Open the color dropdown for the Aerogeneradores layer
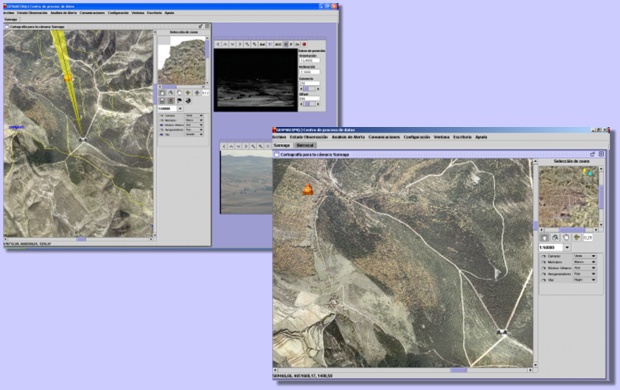The width and height of the screenshot is (620, 390). pyautogui.click(x=584, y=274)
